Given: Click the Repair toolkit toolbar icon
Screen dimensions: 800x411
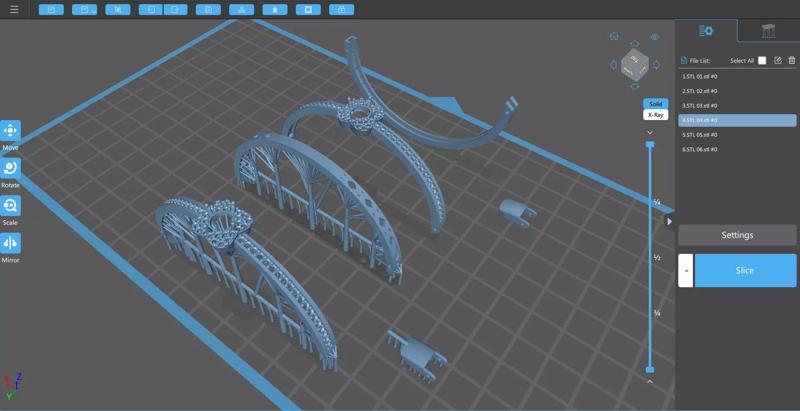Looking at the screenshot, I should coord(342,9).
